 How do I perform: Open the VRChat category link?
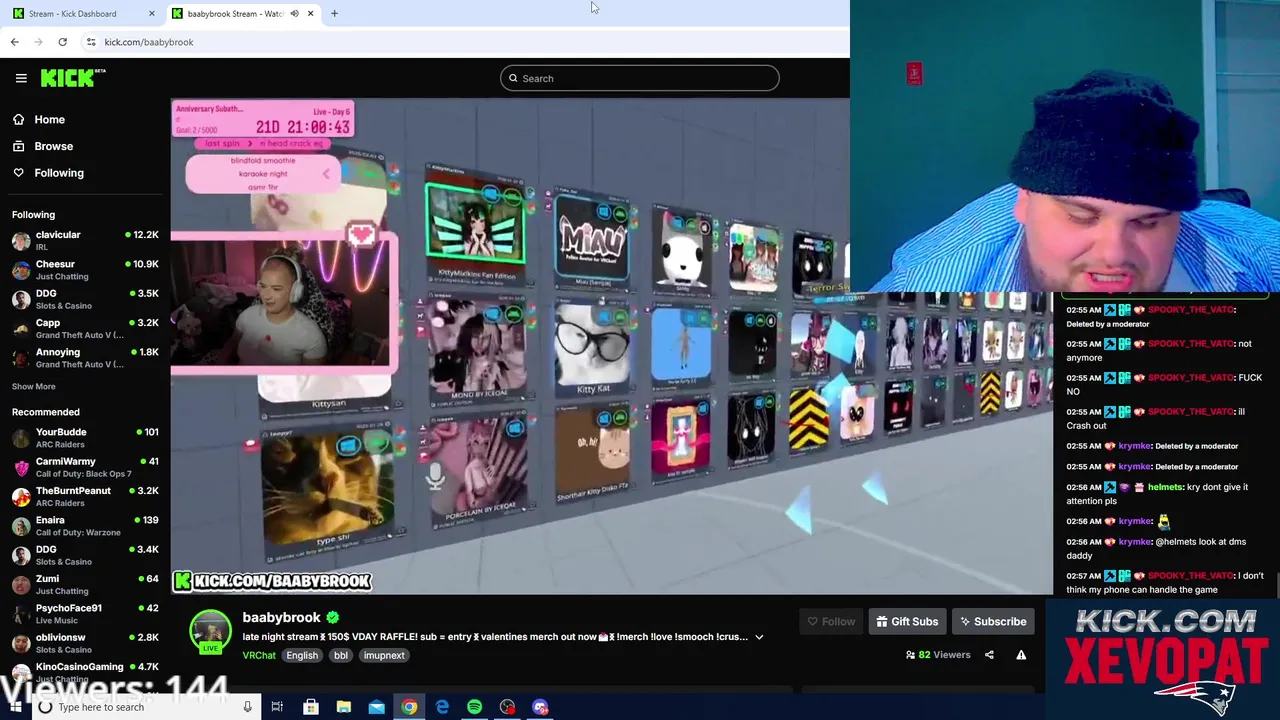[259, 656]
